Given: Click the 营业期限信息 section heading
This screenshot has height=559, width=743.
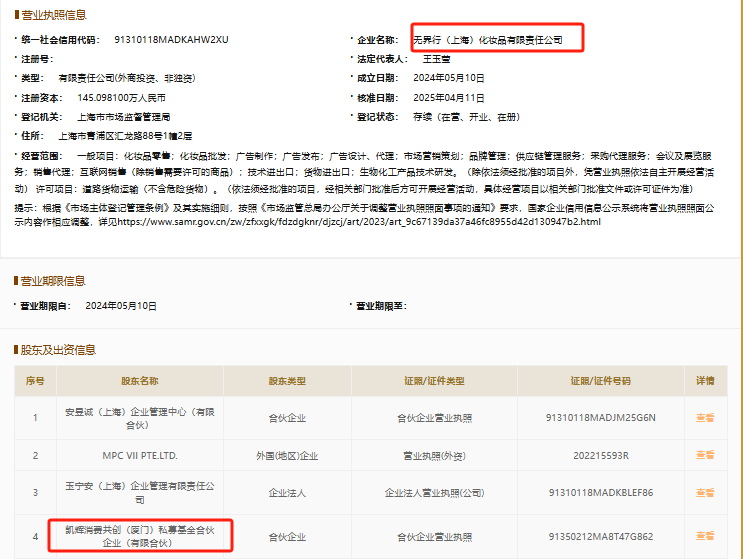Looking at the screenshot, I should [53, 281].
